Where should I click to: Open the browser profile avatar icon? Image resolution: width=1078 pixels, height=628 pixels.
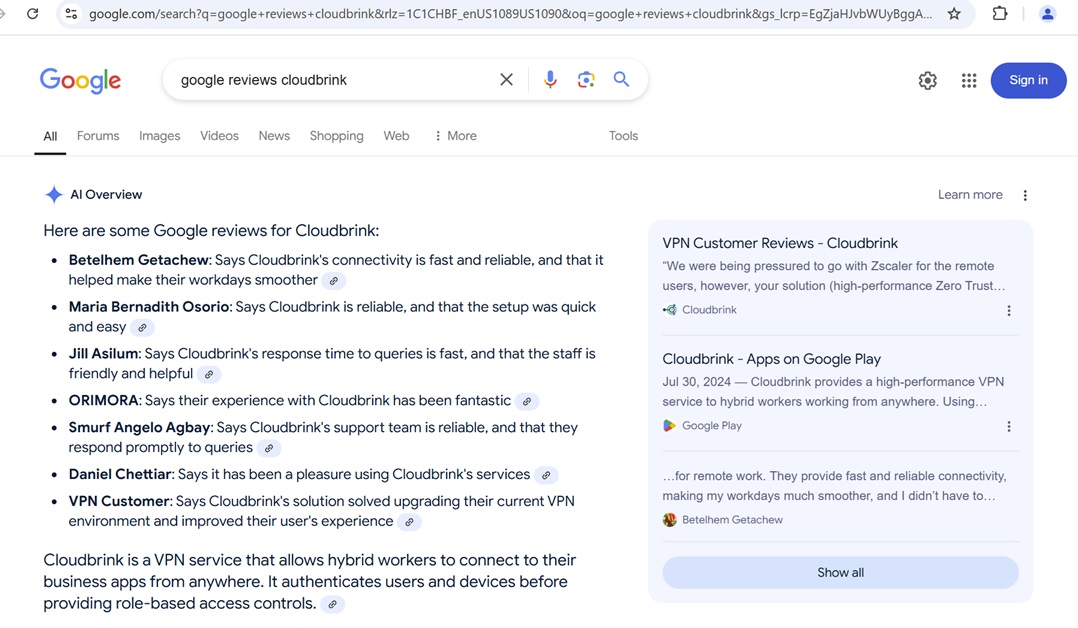(1048, 13)
